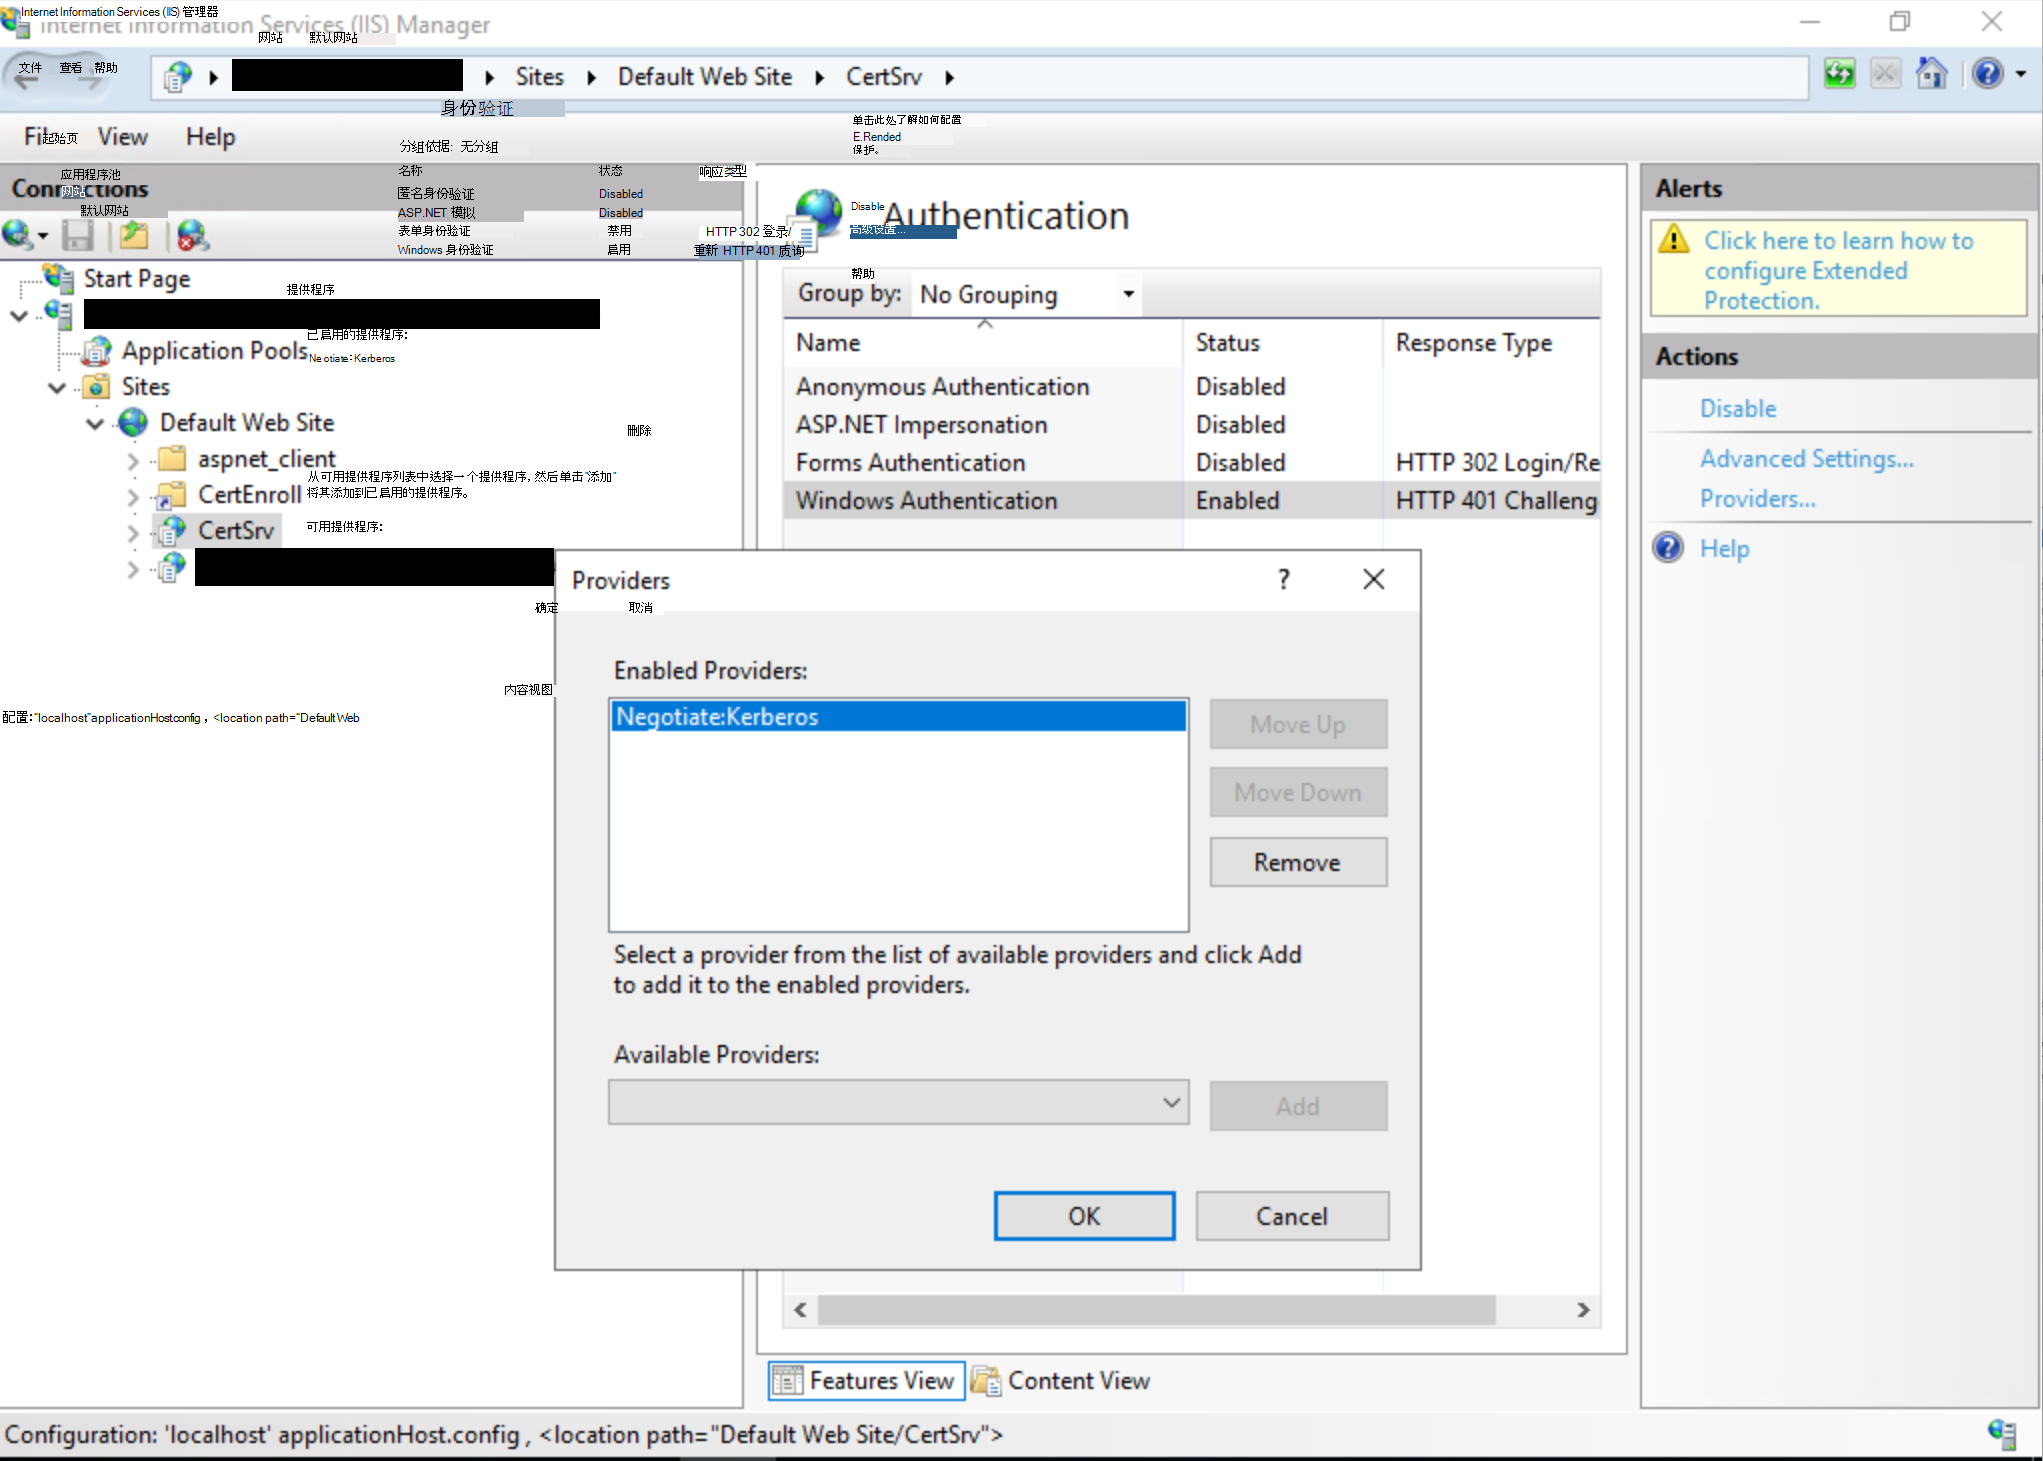2043x1461 pixels.
Task: Expand the CertSrv tree node
Action: pos(133,533)
